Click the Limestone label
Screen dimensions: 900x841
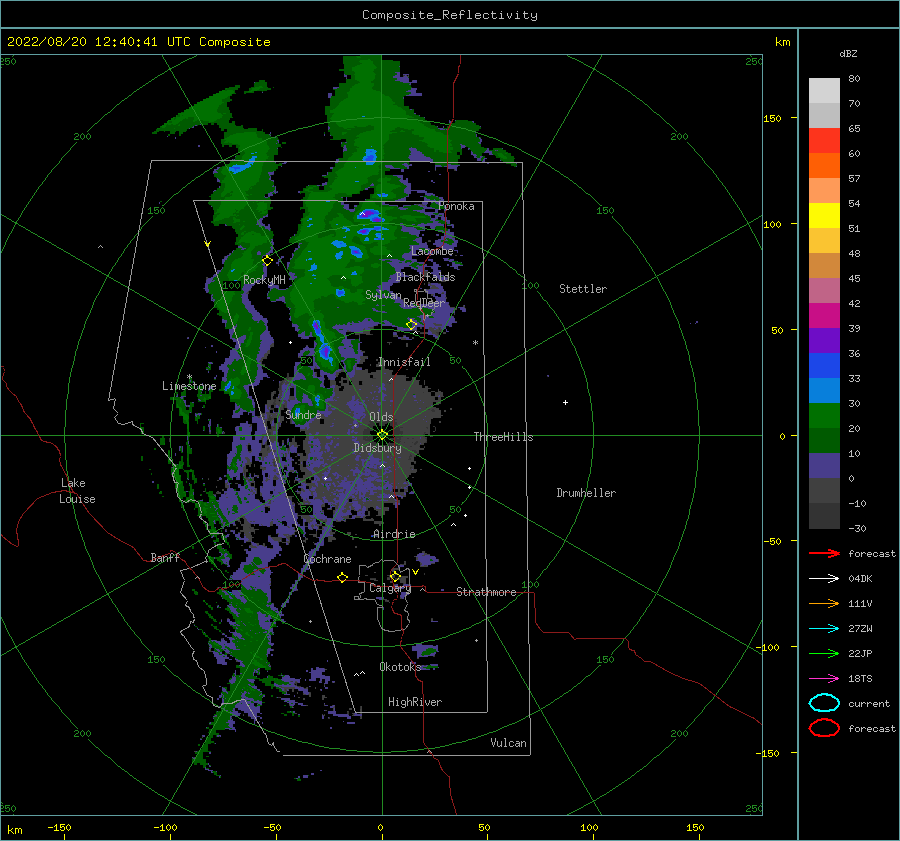click(189, 386)
